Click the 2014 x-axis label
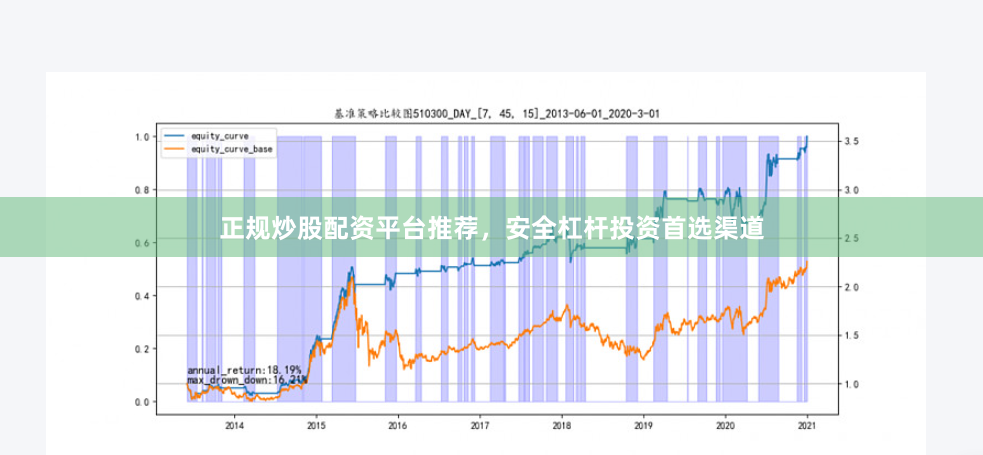The image size is (983, 455). (x=234, y=426)
